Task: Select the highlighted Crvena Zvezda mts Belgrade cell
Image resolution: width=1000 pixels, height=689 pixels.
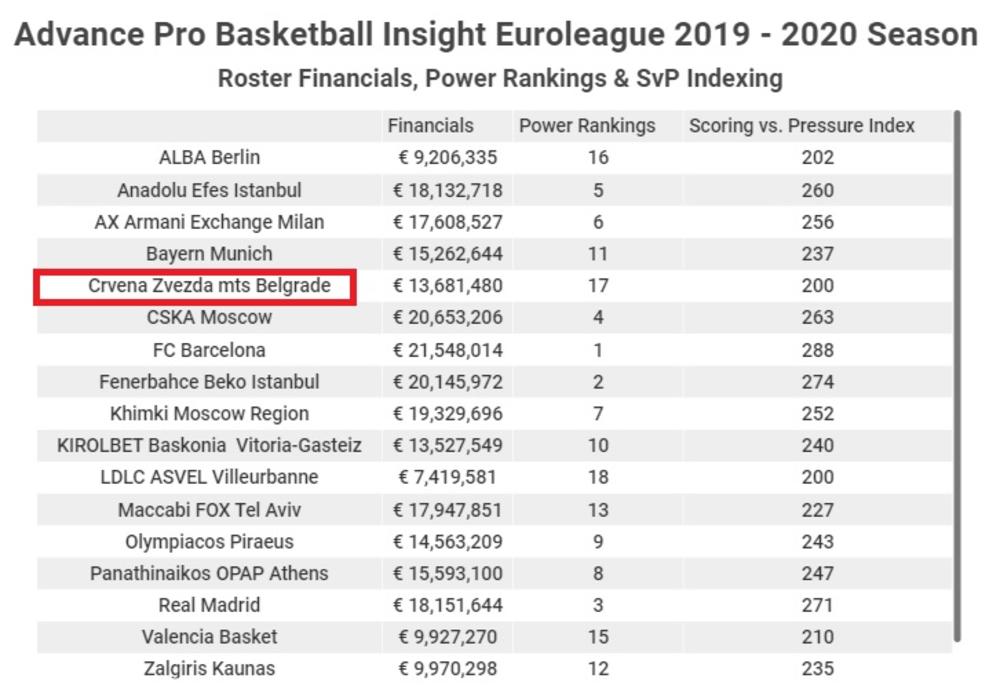Action: tap(209, 286)
